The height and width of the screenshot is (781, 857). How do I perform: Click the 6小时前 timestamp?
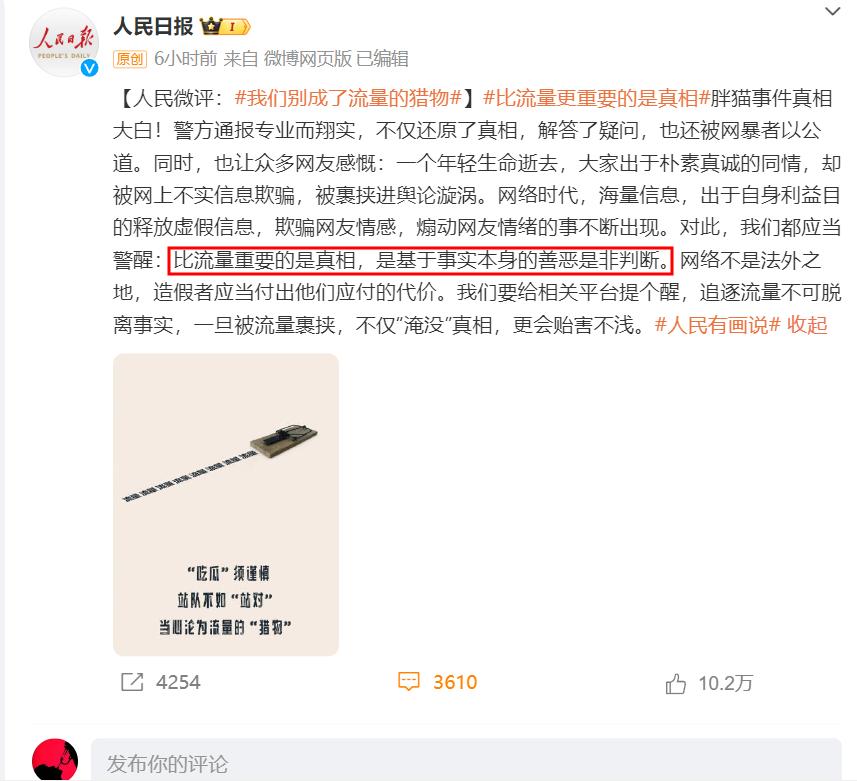(x=185, y=58)
